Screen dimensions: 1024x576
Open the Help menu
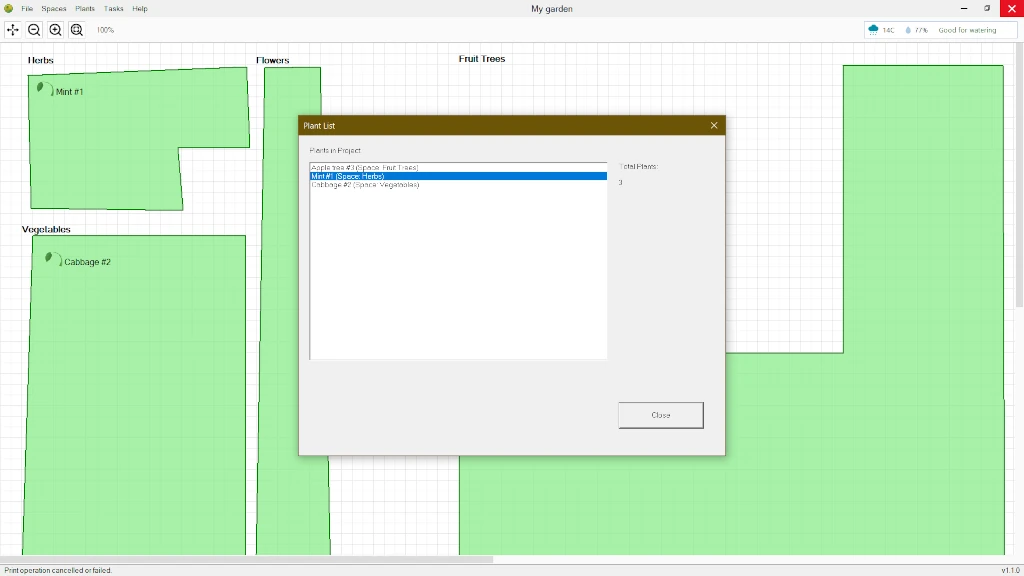140,8
